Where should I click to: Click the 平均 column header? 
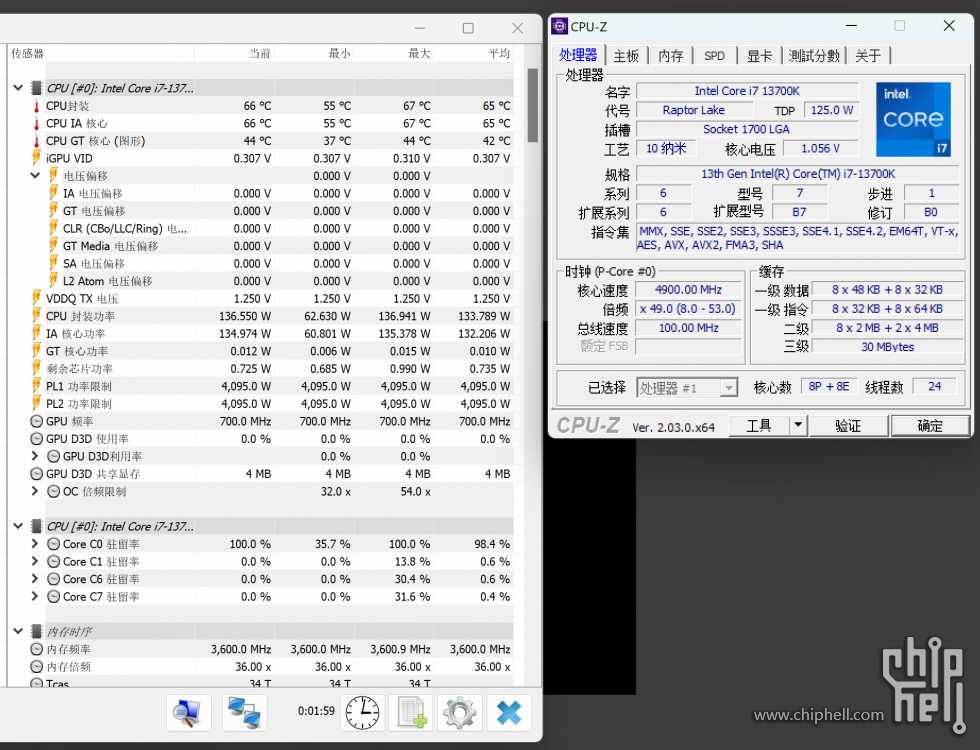point(473,53)
